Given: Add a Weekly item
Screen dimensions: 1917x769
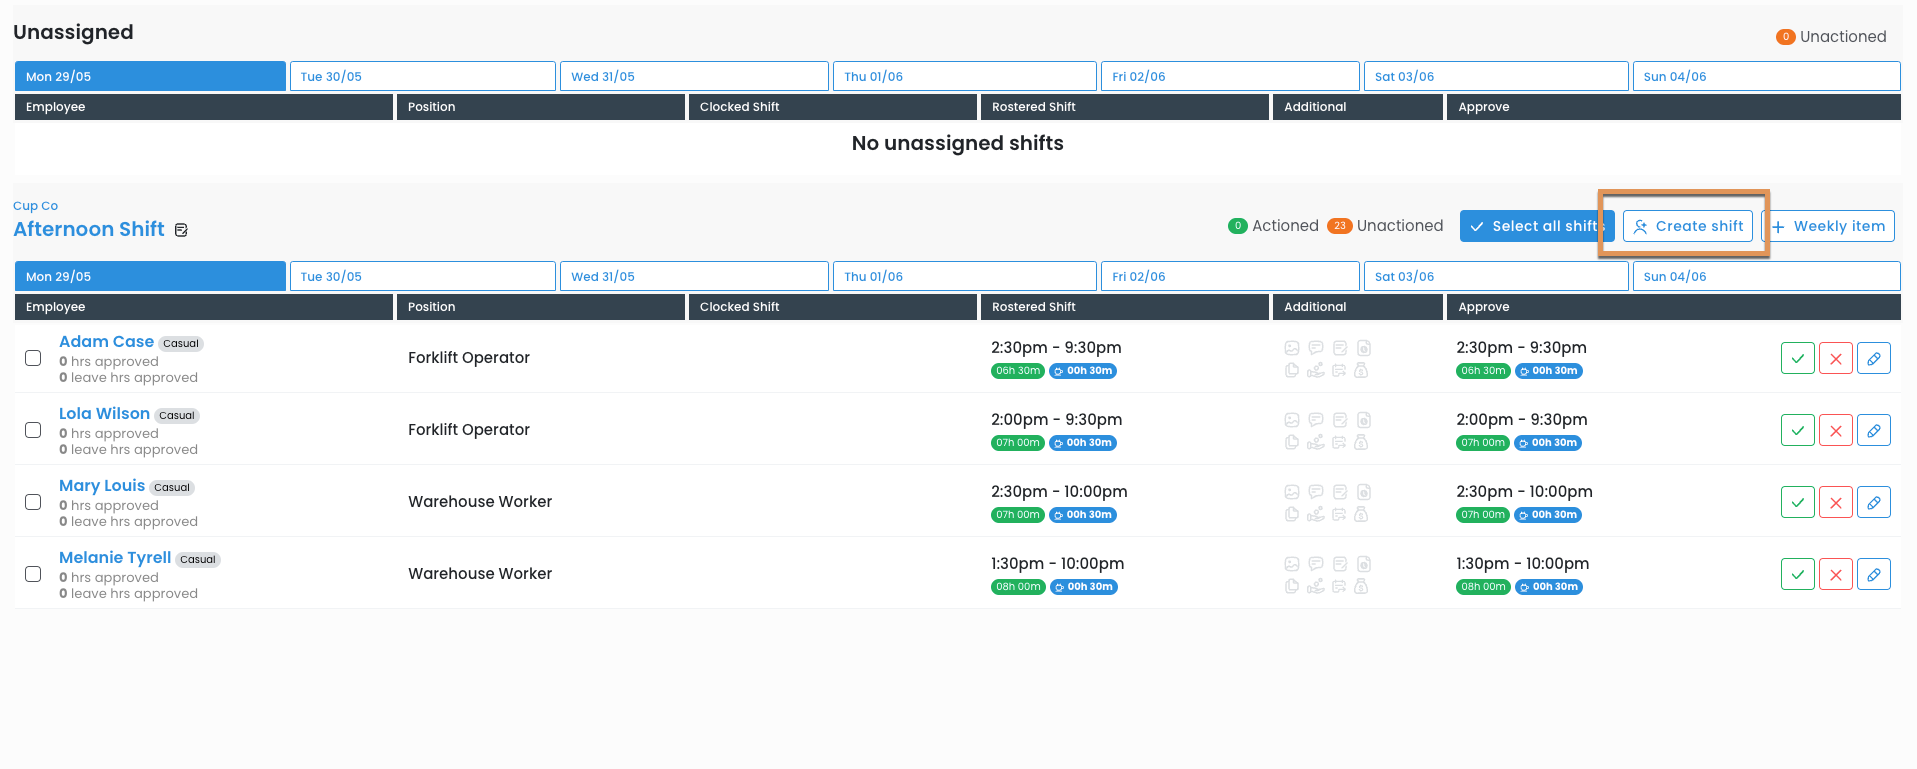Looking at the screenshot, I should click(x=1830, y=226).
